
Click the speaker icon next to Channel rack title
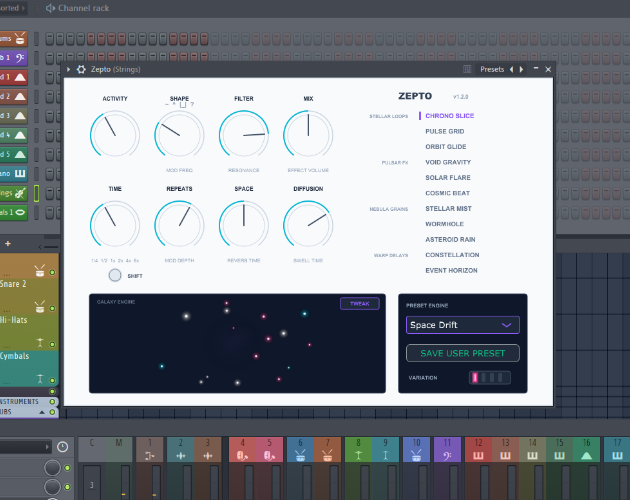(x=50, y=8)
